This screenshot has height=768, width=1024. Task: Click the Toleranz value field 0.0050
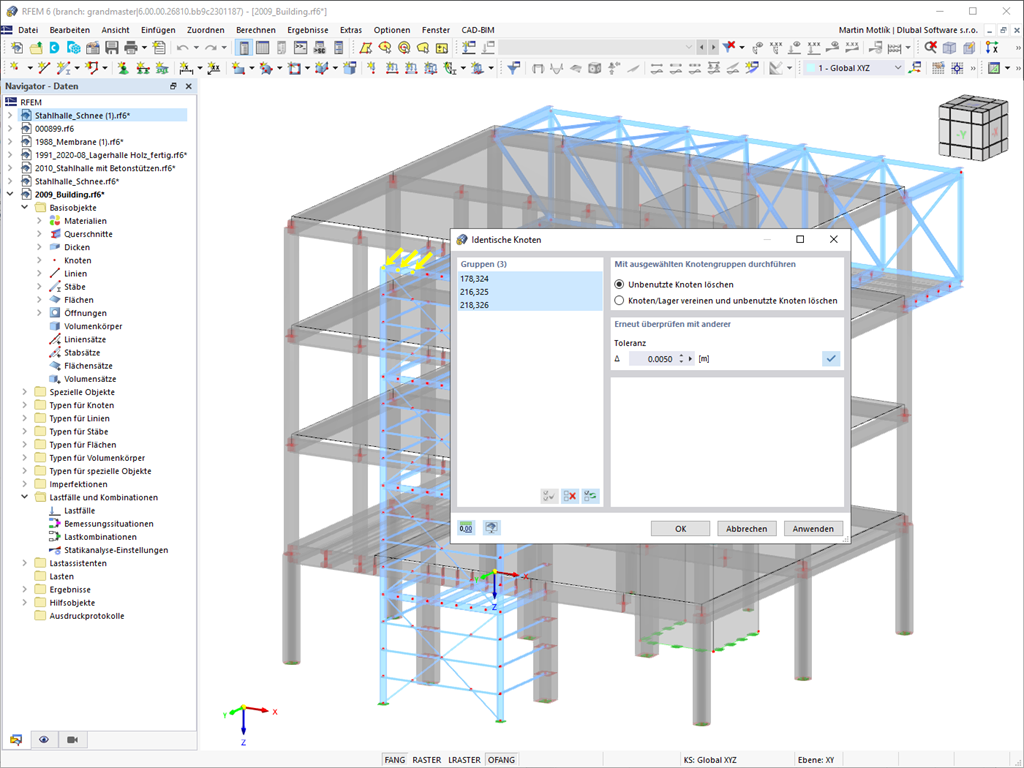pos(653,359)
